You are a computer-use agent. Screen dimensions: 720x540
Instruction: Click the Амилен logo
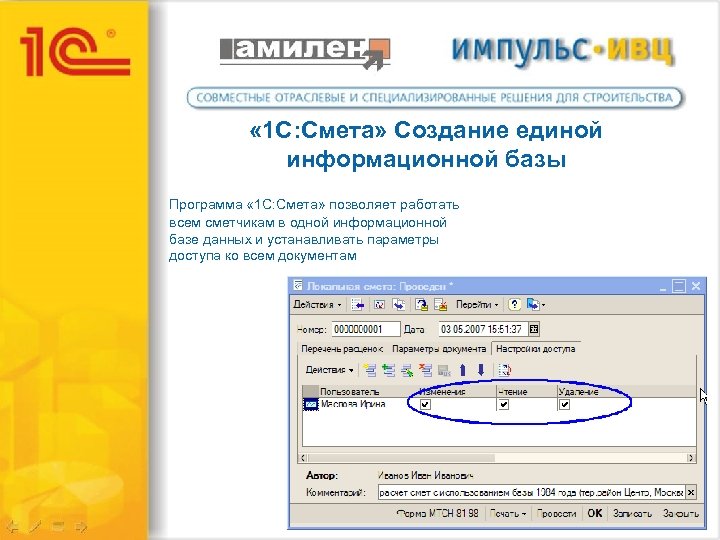pyautogui.click(x=305, y=53)
